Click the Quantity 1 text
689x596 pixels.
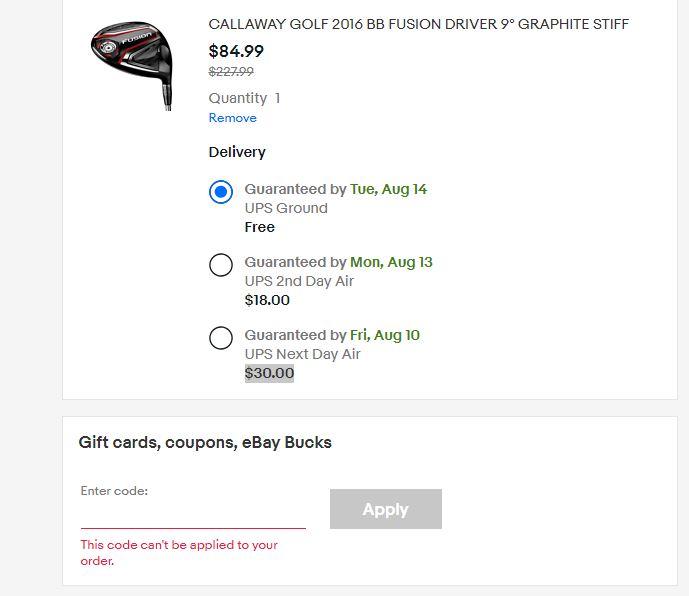[244, 98]
